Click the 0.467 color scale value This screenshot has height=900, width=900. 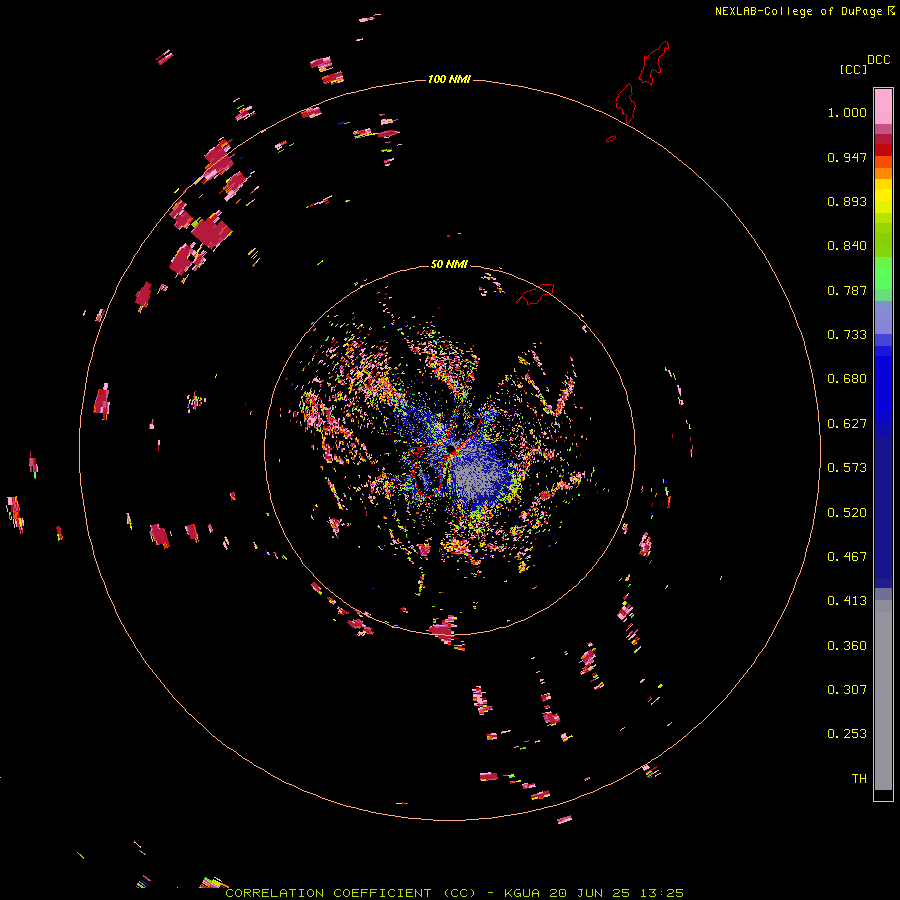click(847, 557)
